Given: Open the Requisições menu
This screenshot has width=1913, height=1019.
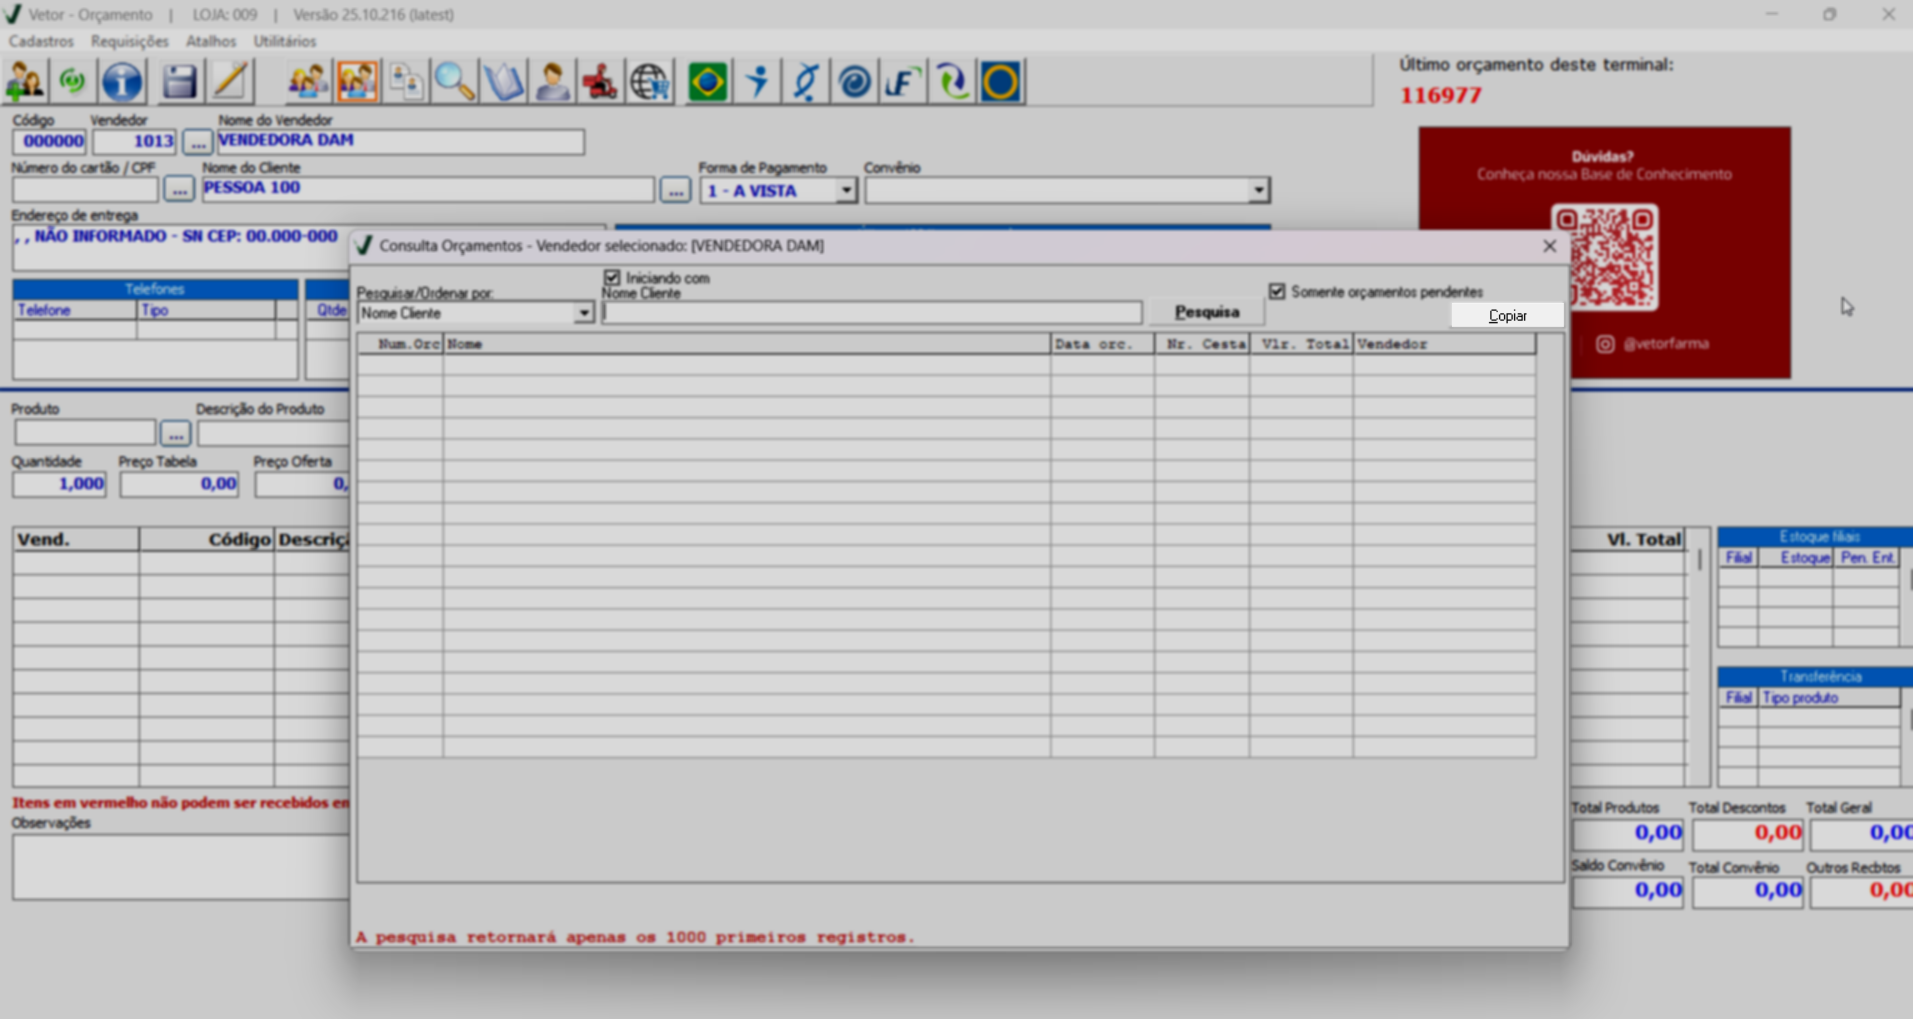Looking at the screenshot, I should tap(129, 41).
